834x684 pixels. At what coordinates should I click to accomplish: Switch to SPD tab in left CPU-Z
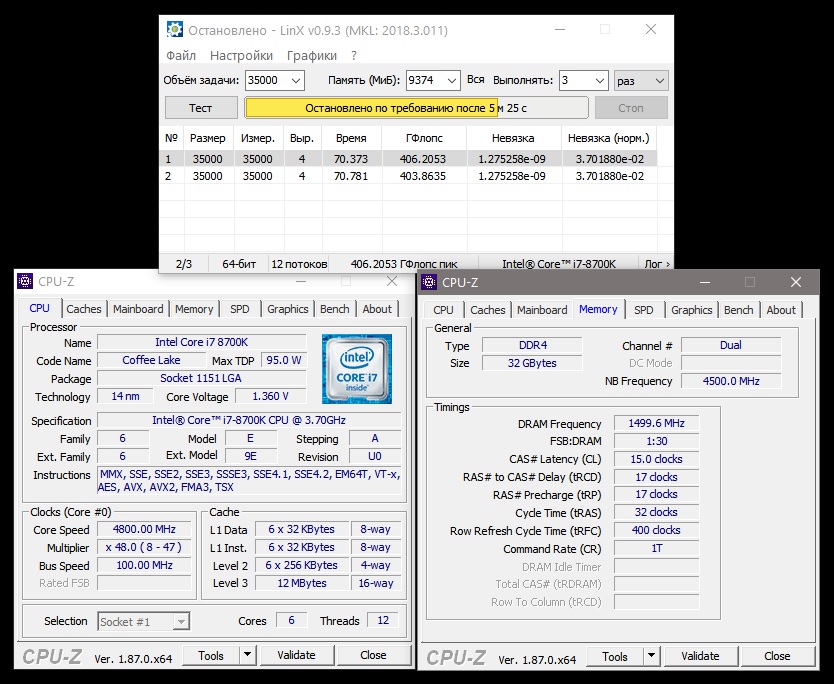pos(239,309)
